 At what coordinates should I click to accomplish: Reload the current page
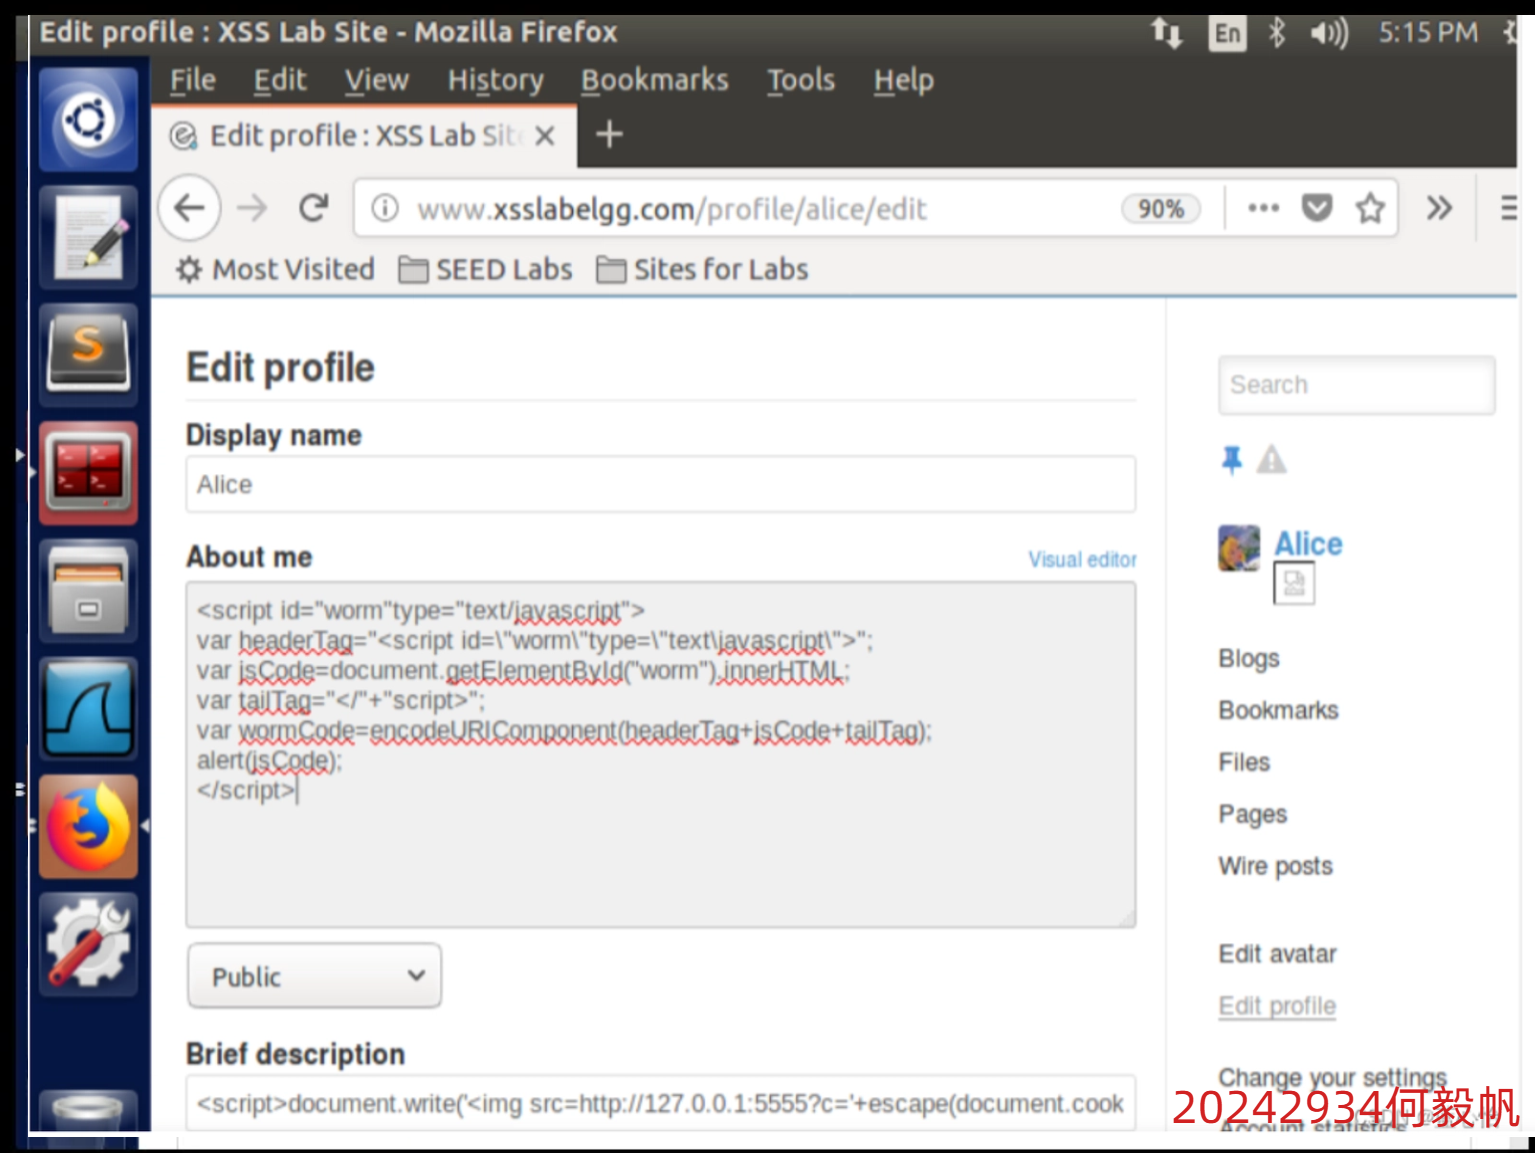[x=314, y=208]
